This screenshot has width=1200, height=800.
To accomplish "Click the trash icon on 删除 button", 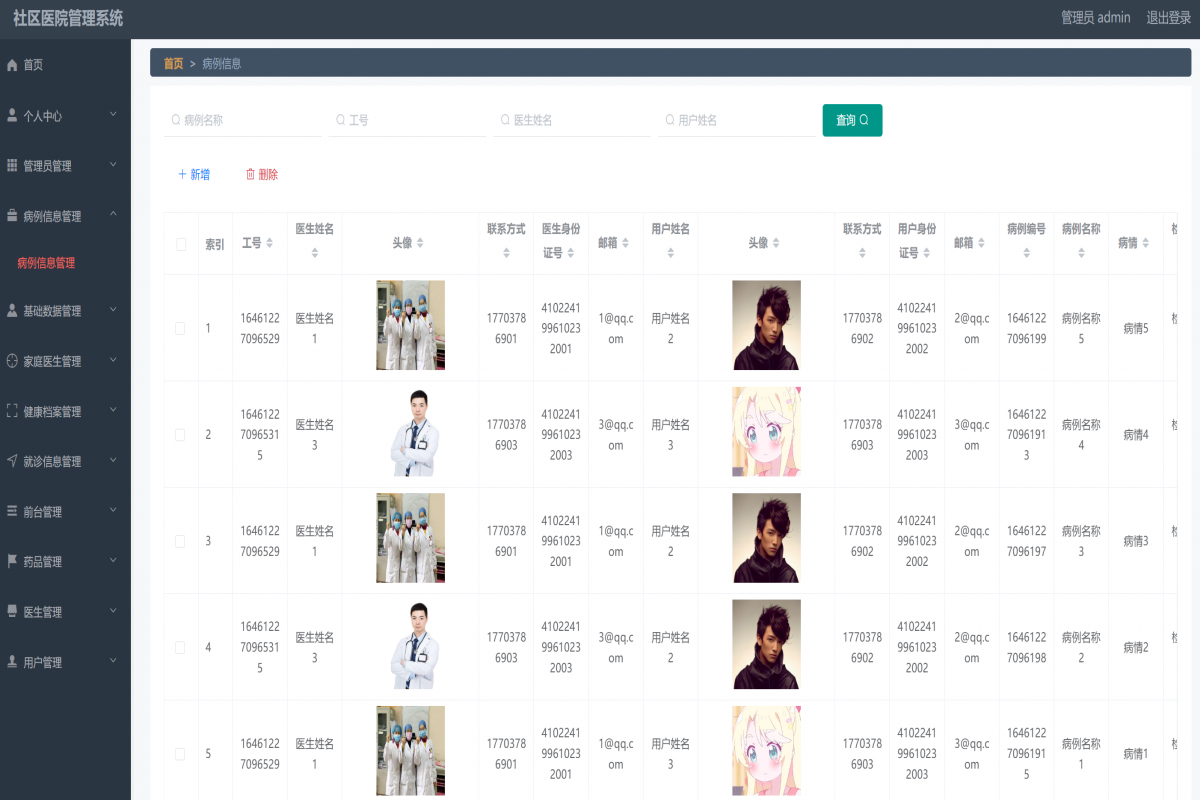I will point(251,173).
